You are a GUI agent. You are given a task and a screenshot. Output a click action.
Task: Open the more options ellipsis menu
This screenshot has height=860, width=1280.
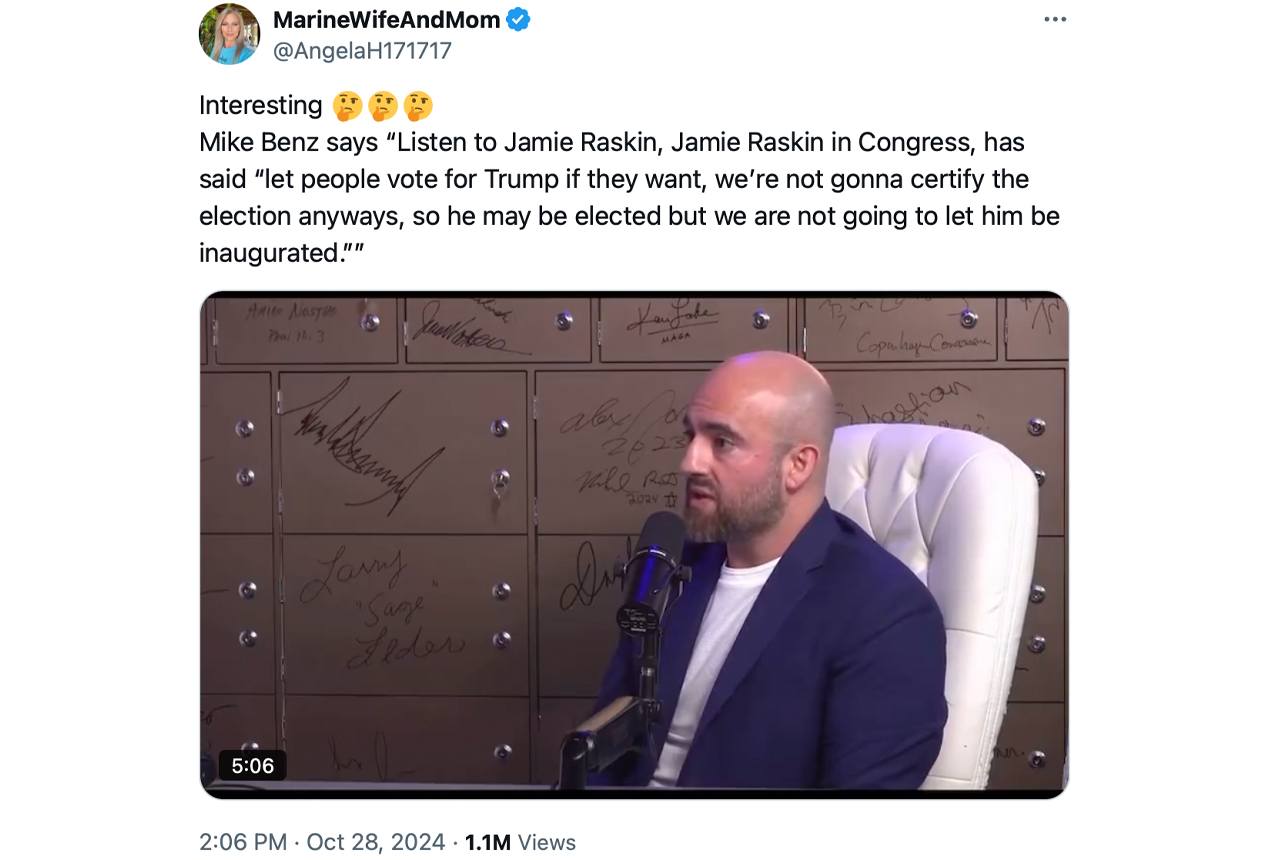1055,20
